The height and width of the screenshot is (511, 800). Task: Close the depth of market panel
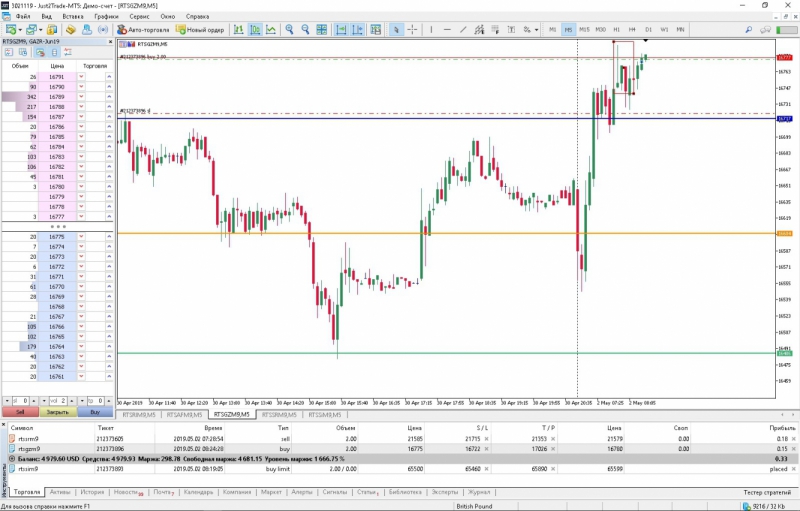point(110,41)
